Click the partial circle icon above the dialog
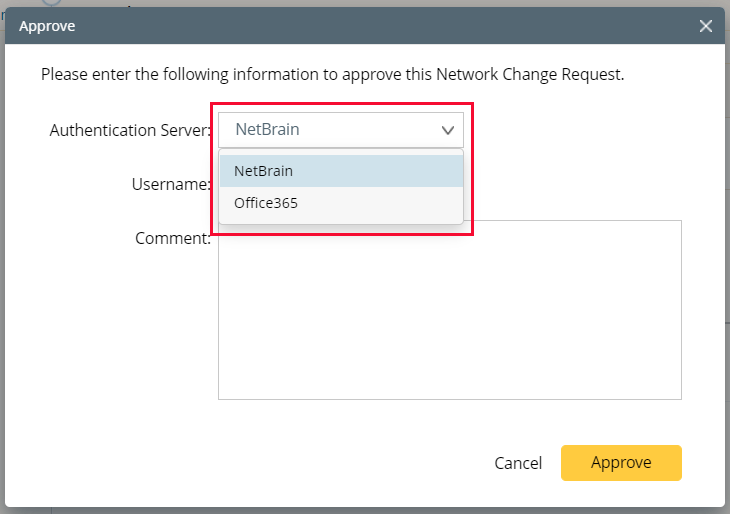The height and width of the screenshot is (514, 730). pos(50,3)
